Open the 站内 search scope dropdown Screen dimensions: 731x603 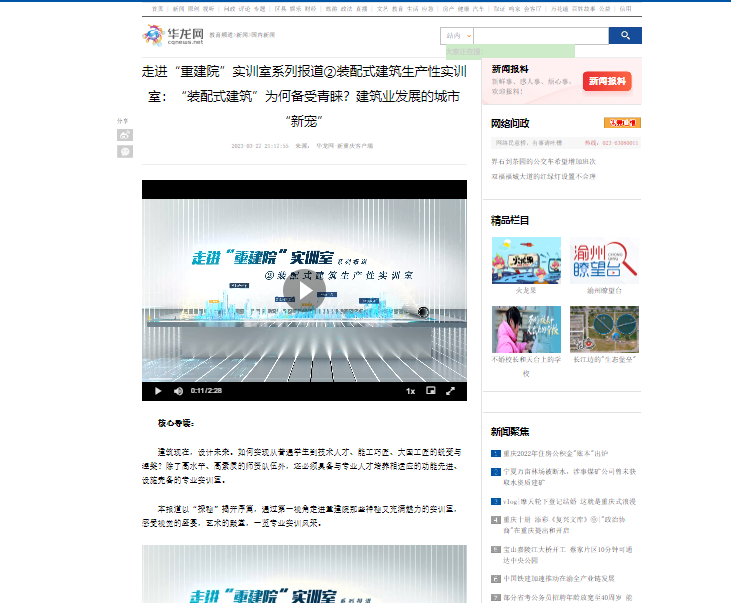click(x=456, y=36)
